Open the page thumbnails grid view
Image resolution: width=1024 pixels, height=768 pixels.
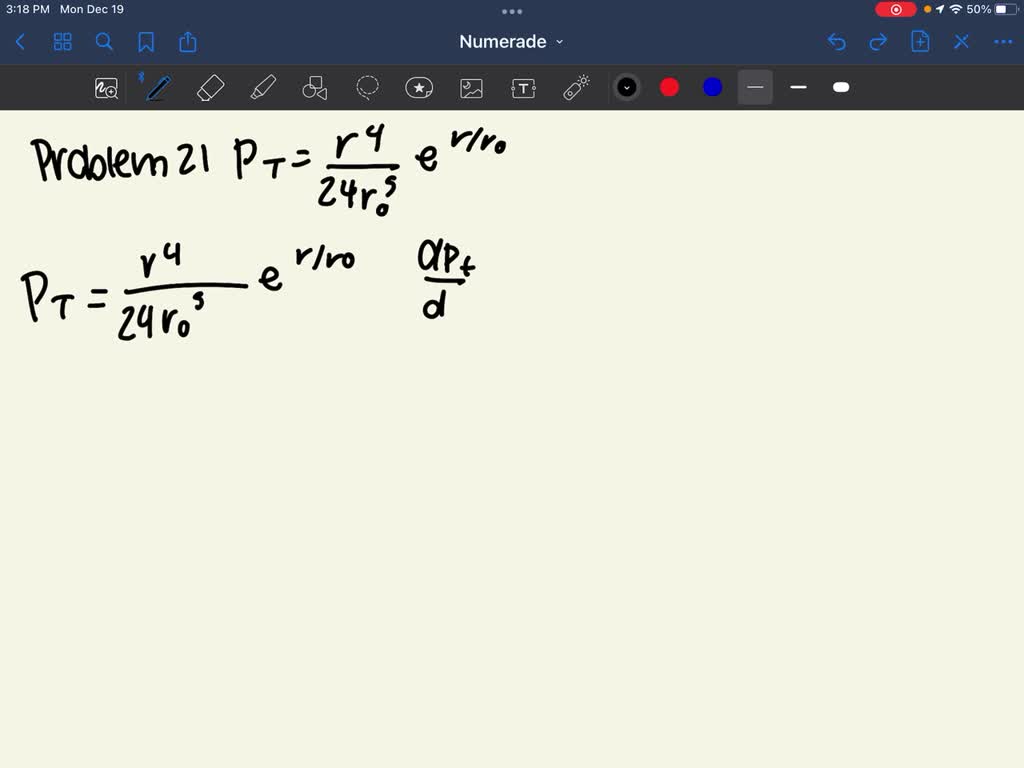pyautogui.click(x=63, y=42)
